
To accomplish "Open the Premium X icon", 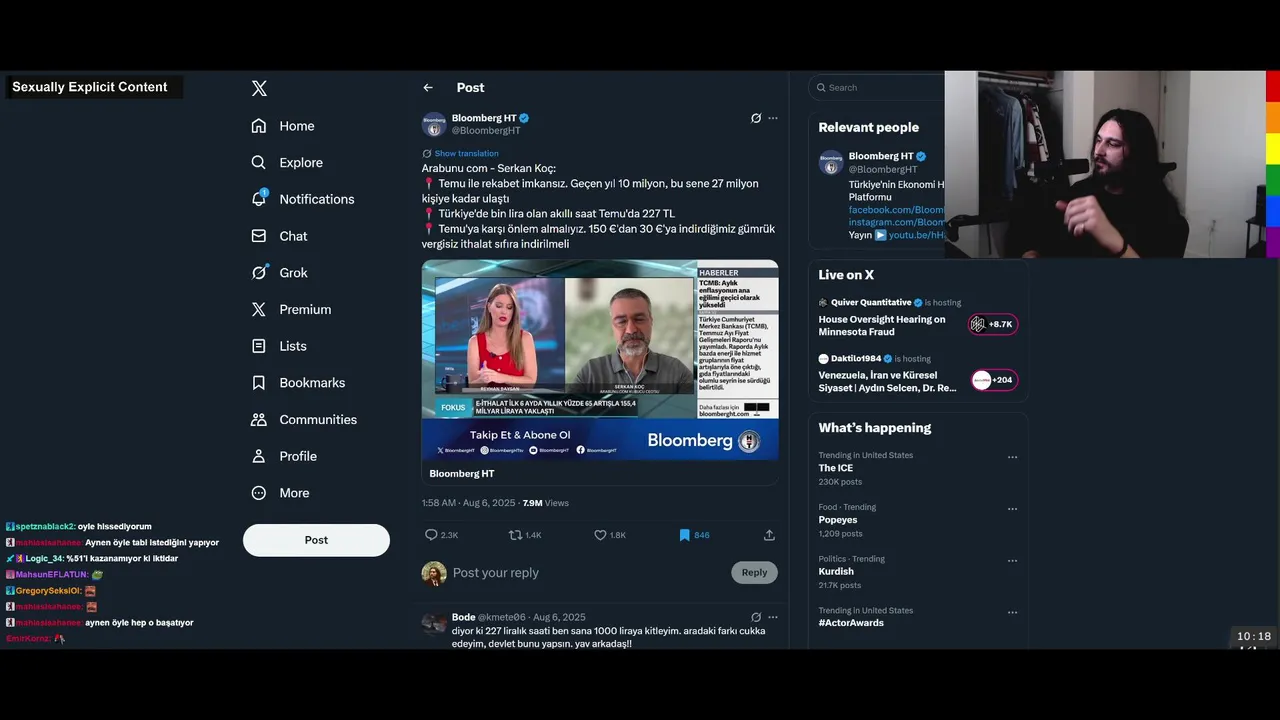I will [x=259, y=309].
